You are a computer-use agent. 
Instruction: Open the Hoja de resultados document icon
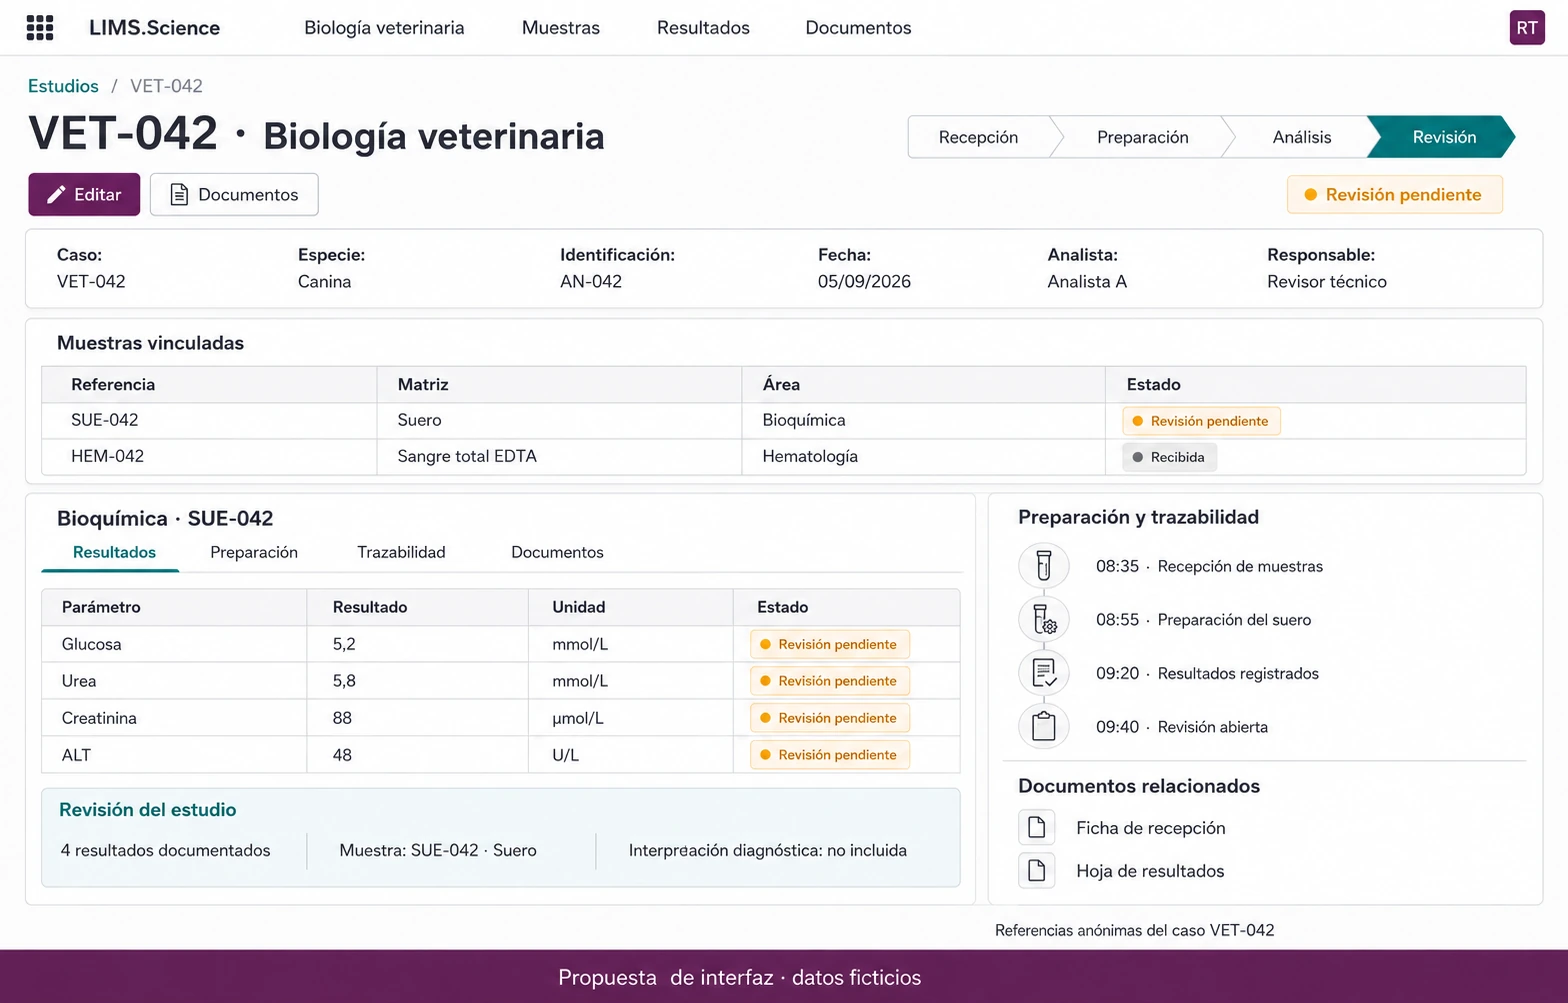[1037, 871]
